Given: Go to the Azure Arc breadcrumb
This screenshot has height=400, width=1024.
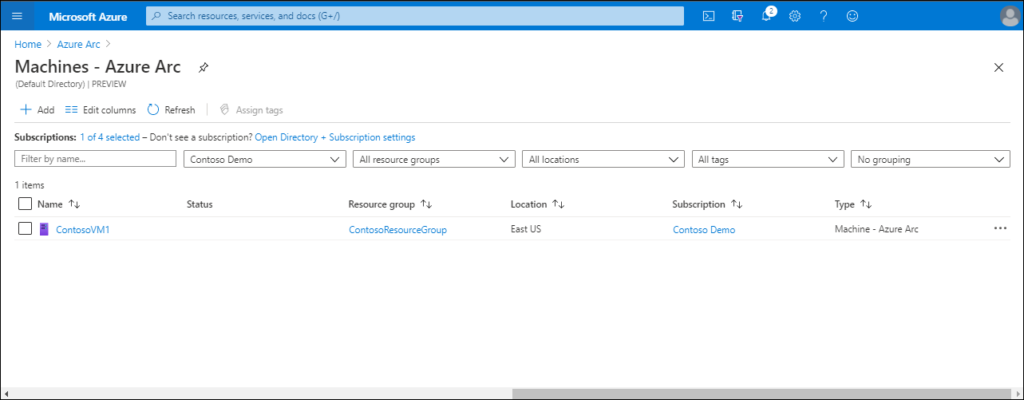Looking at the screenshot, I should pos(78,44).
